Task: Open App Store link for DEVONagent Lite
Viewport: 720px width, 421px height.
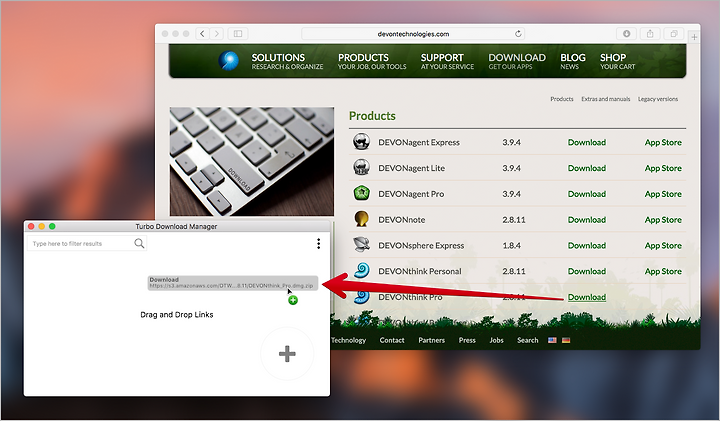Action: pyautogui.click(x=663, y=168)
